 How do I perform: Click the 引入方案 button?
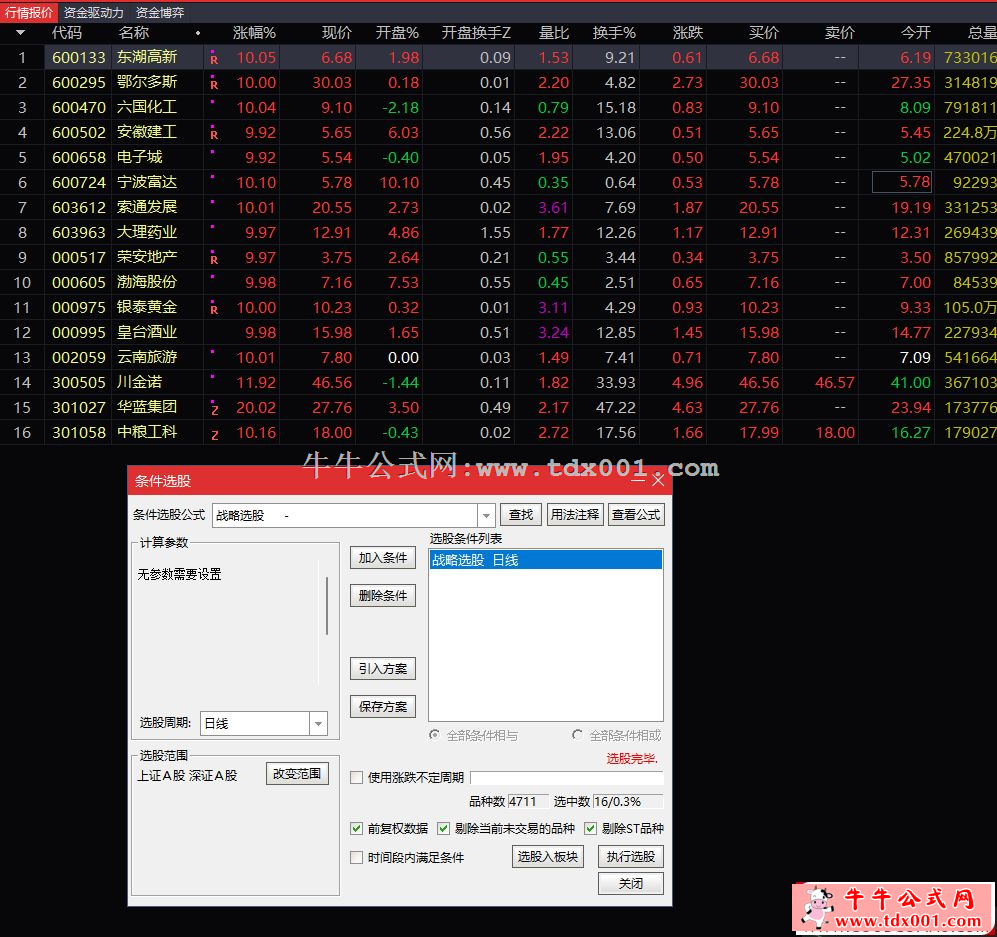click(383, 669)
